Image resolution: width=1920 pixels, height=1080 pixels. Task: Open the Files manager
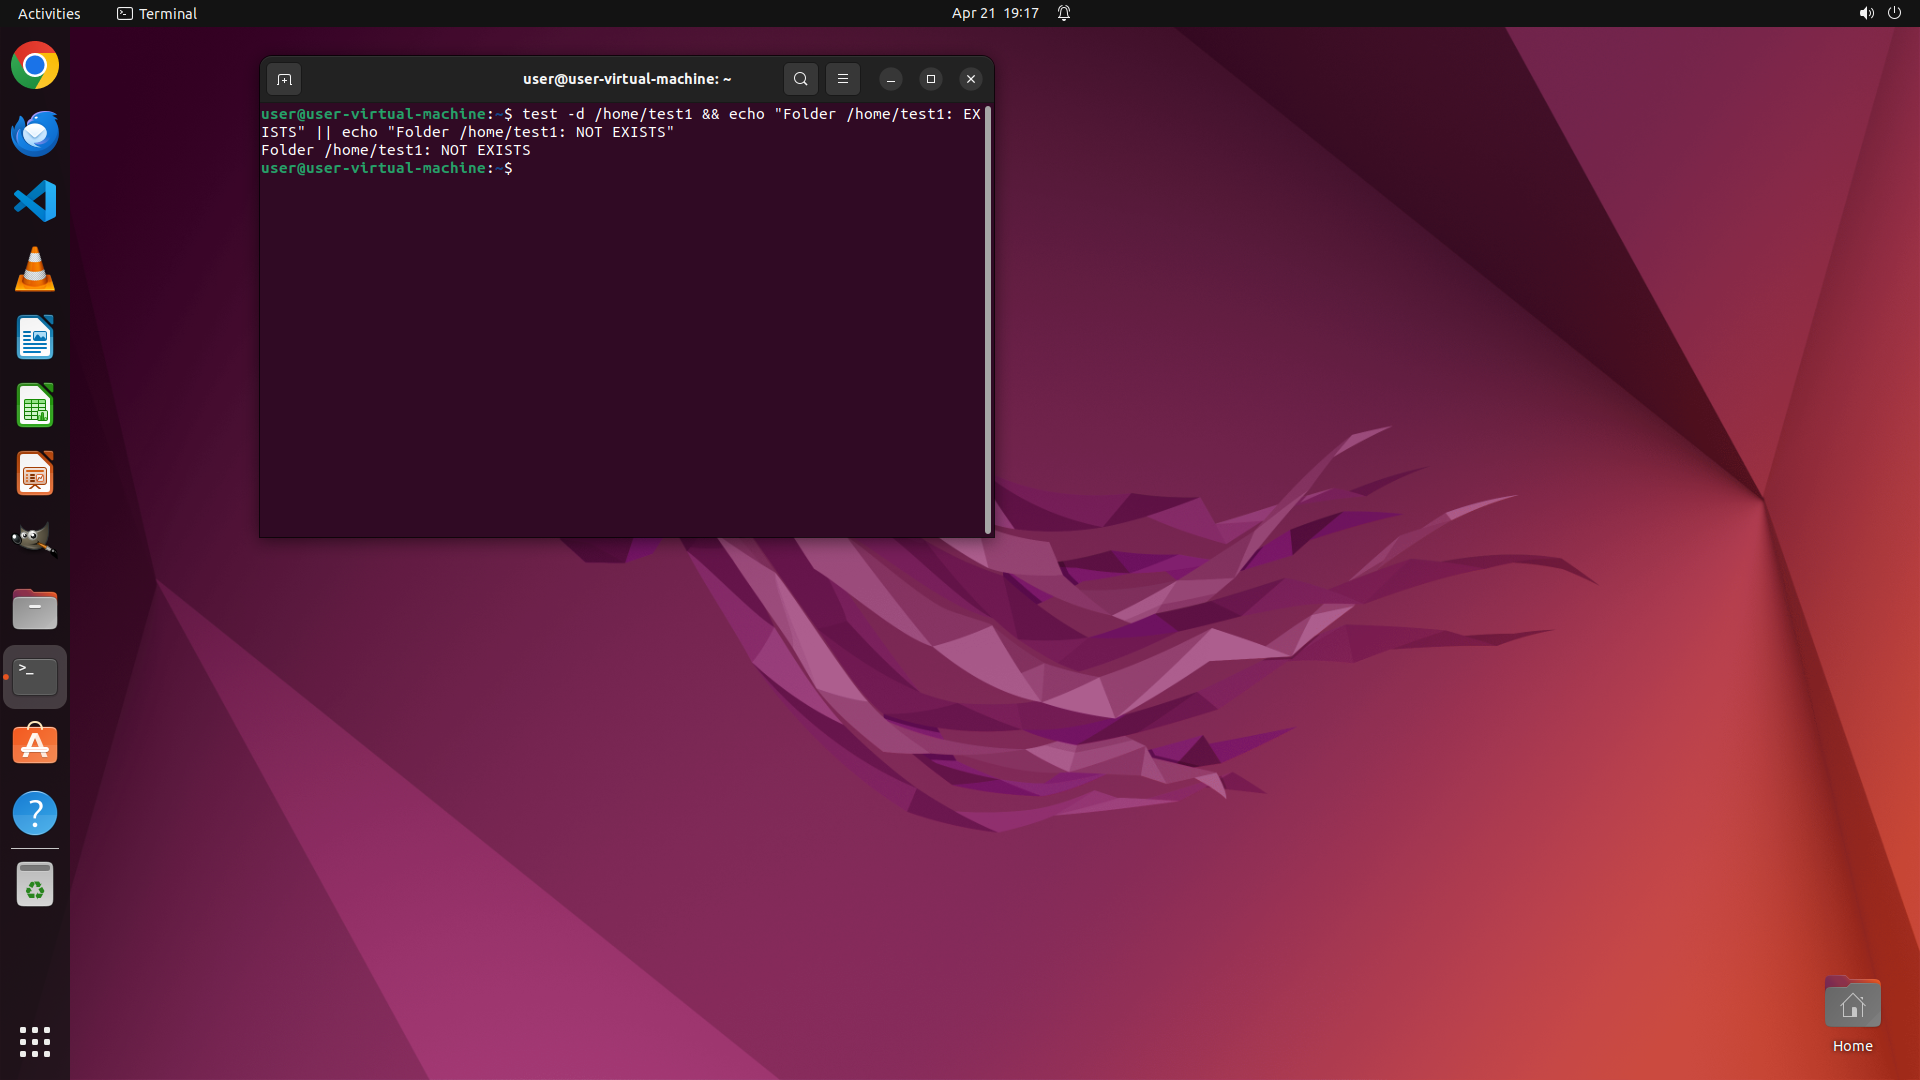tap(35, 609)
